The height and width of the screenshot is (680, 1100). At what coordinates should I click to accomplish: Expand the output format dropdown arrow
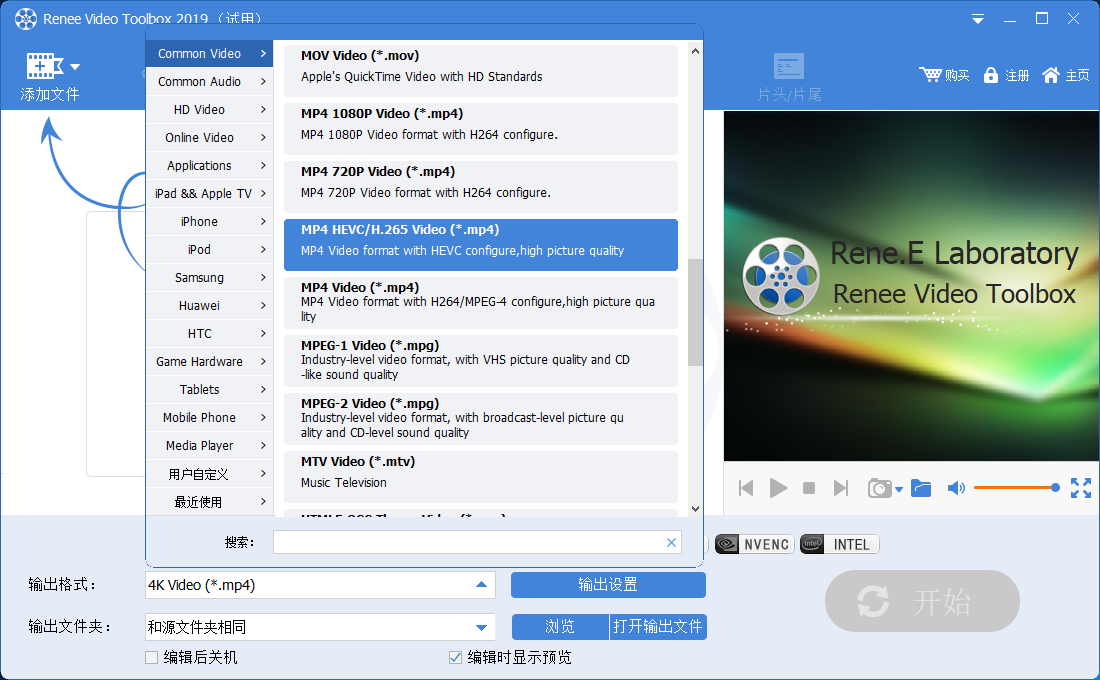click(481, 585)
